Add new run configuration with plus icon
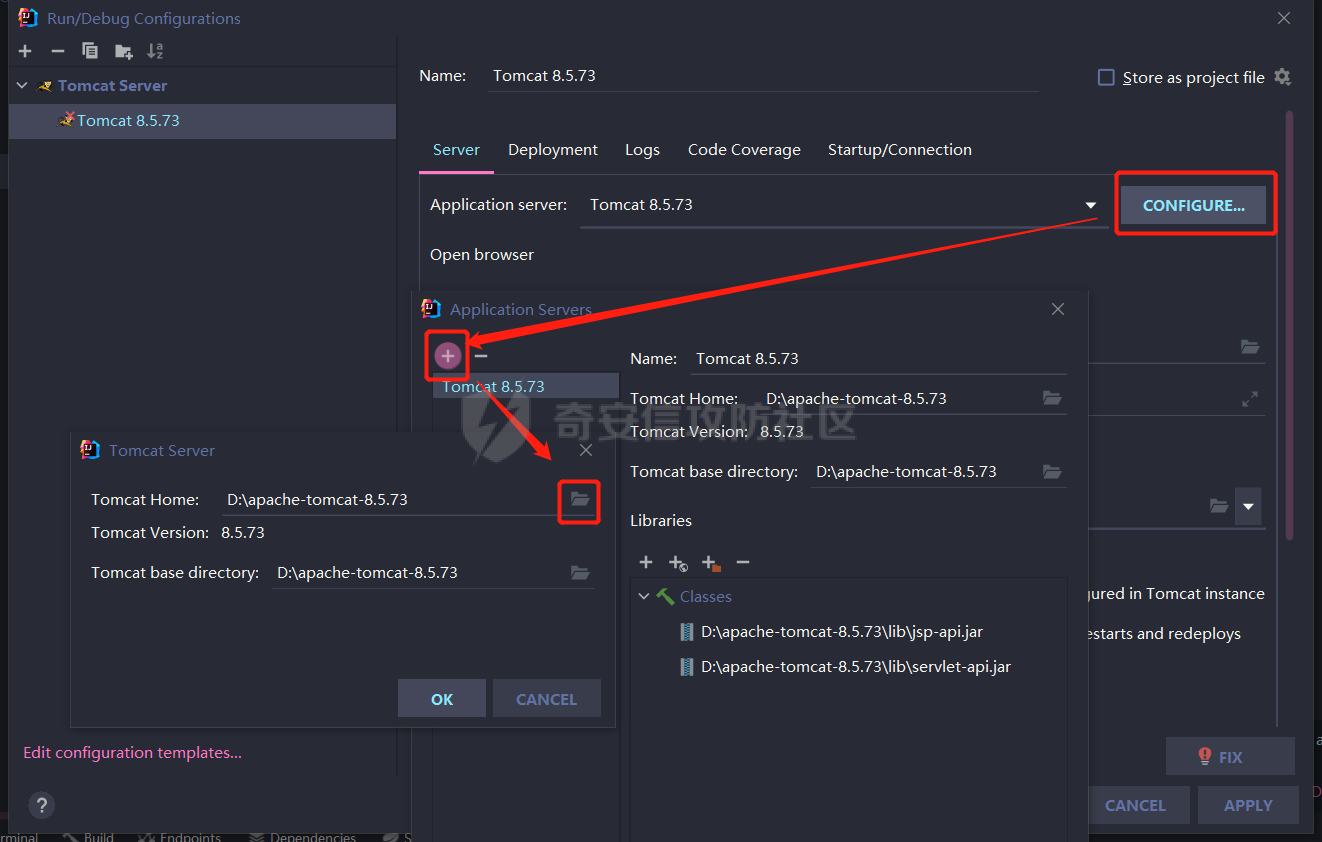This screenshot has width=1322, height=842. tap(26, 51)
